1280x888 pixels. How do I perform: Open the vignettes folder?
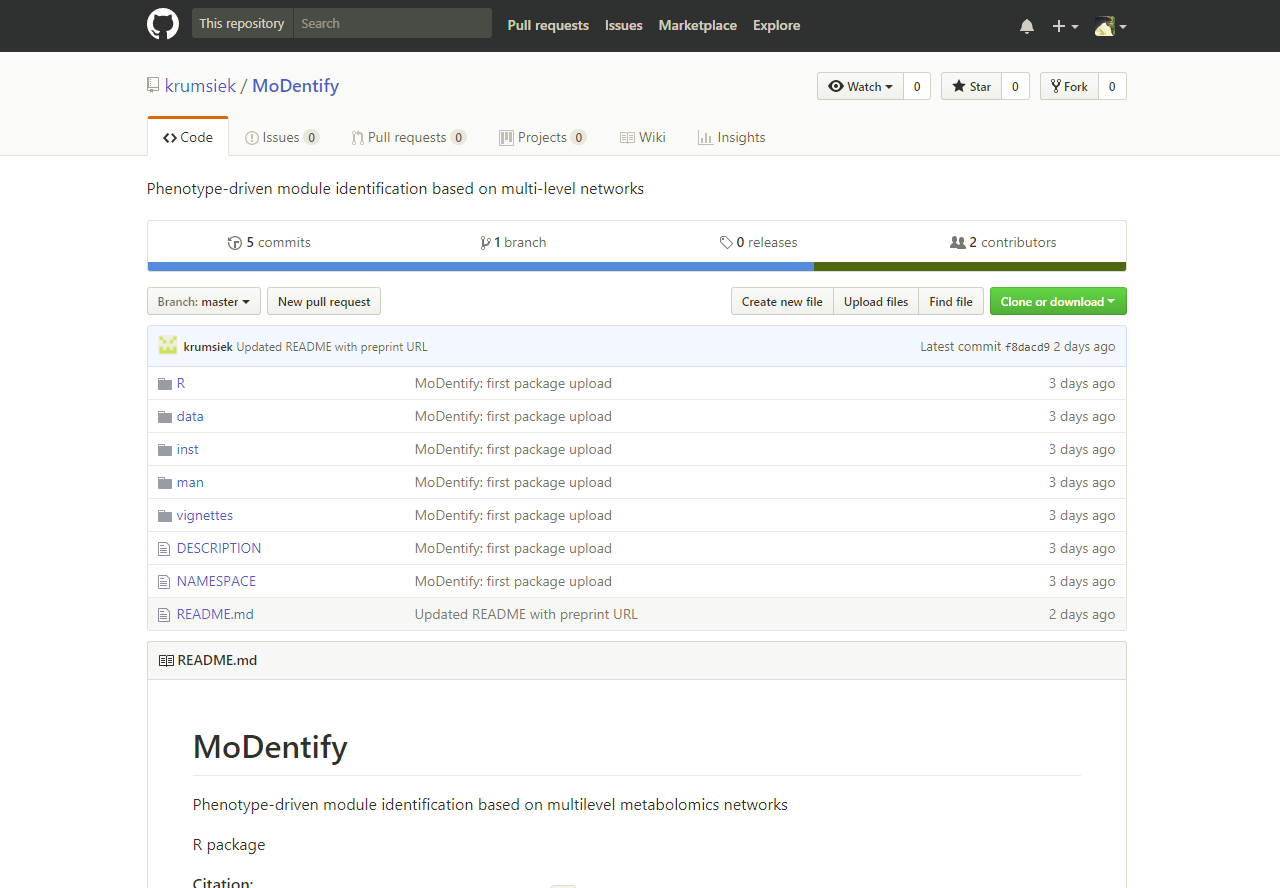[x=205, y=515]
